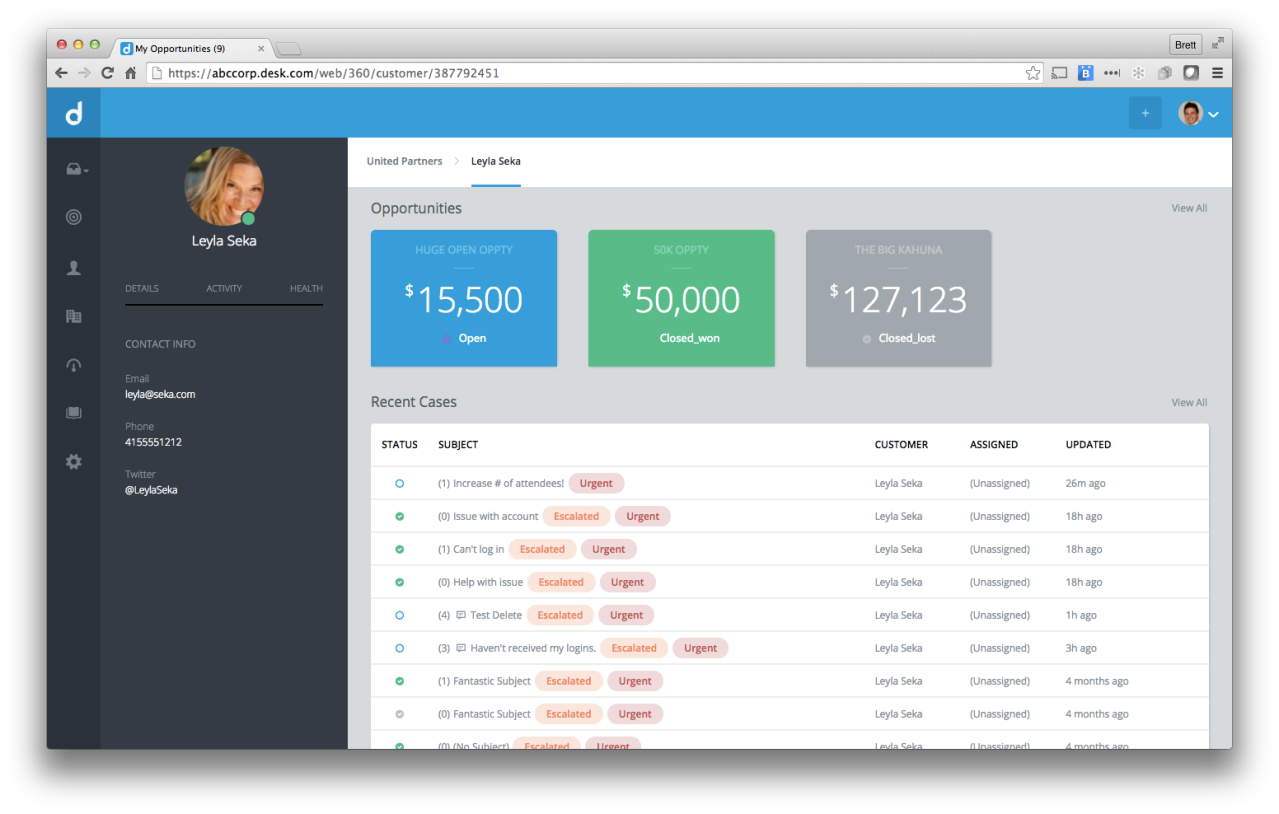The height and width of the screenshot is (814, 1279).
Task: Click the open circle status toggle on Test Delete case
Action: pos(399,614)
